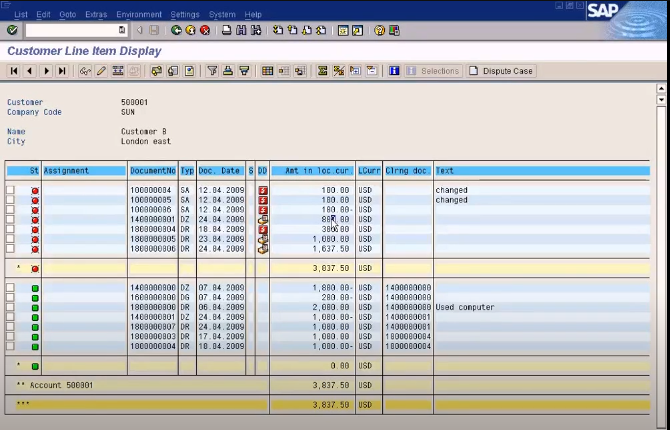Tick checkbox for open DZ 800.00 row
The height and width of the screenshot is (430, 670).
(x=10, y=219)
